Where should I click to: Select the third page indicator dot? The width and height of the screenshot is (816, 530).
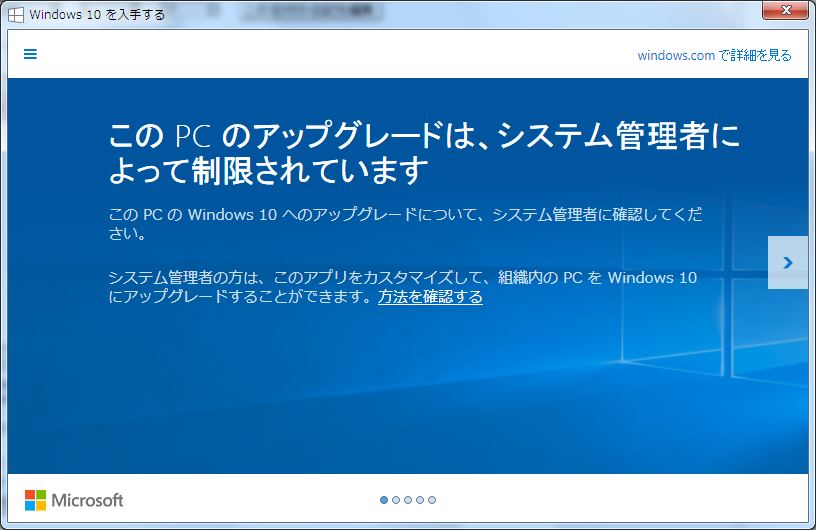408,500
